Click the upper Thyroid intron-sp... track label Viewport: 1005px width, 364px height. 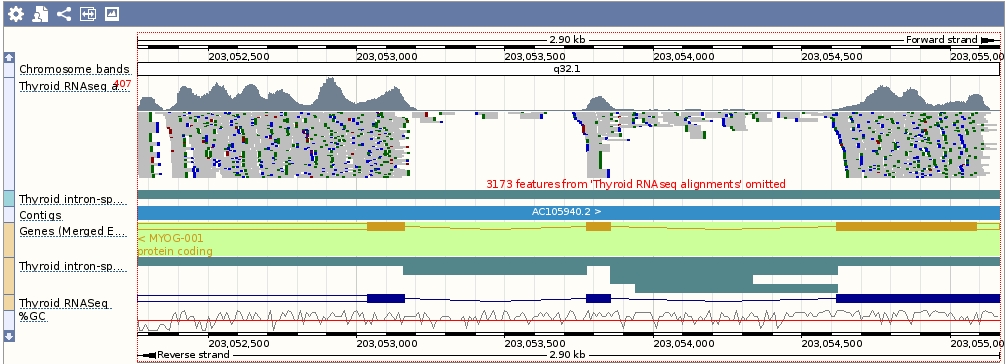tap(71, 199)
